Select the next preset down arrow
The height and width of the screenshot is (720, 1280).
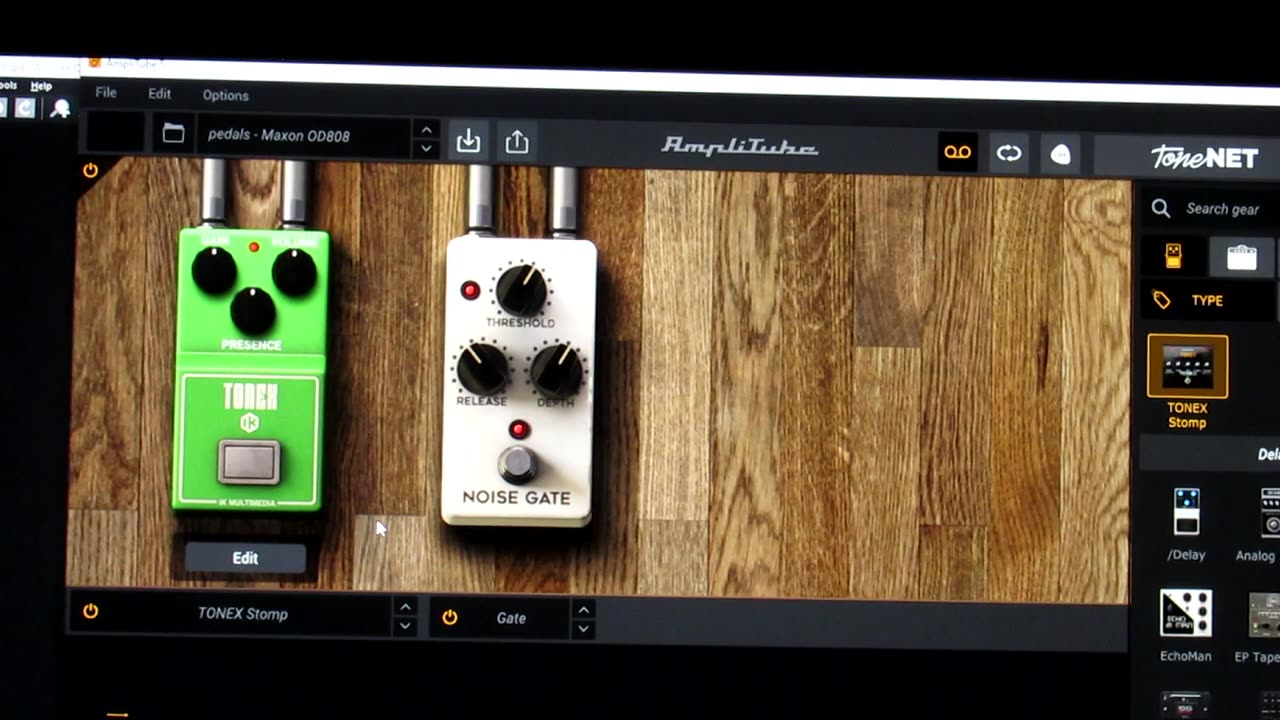click(x=426, y=148)
